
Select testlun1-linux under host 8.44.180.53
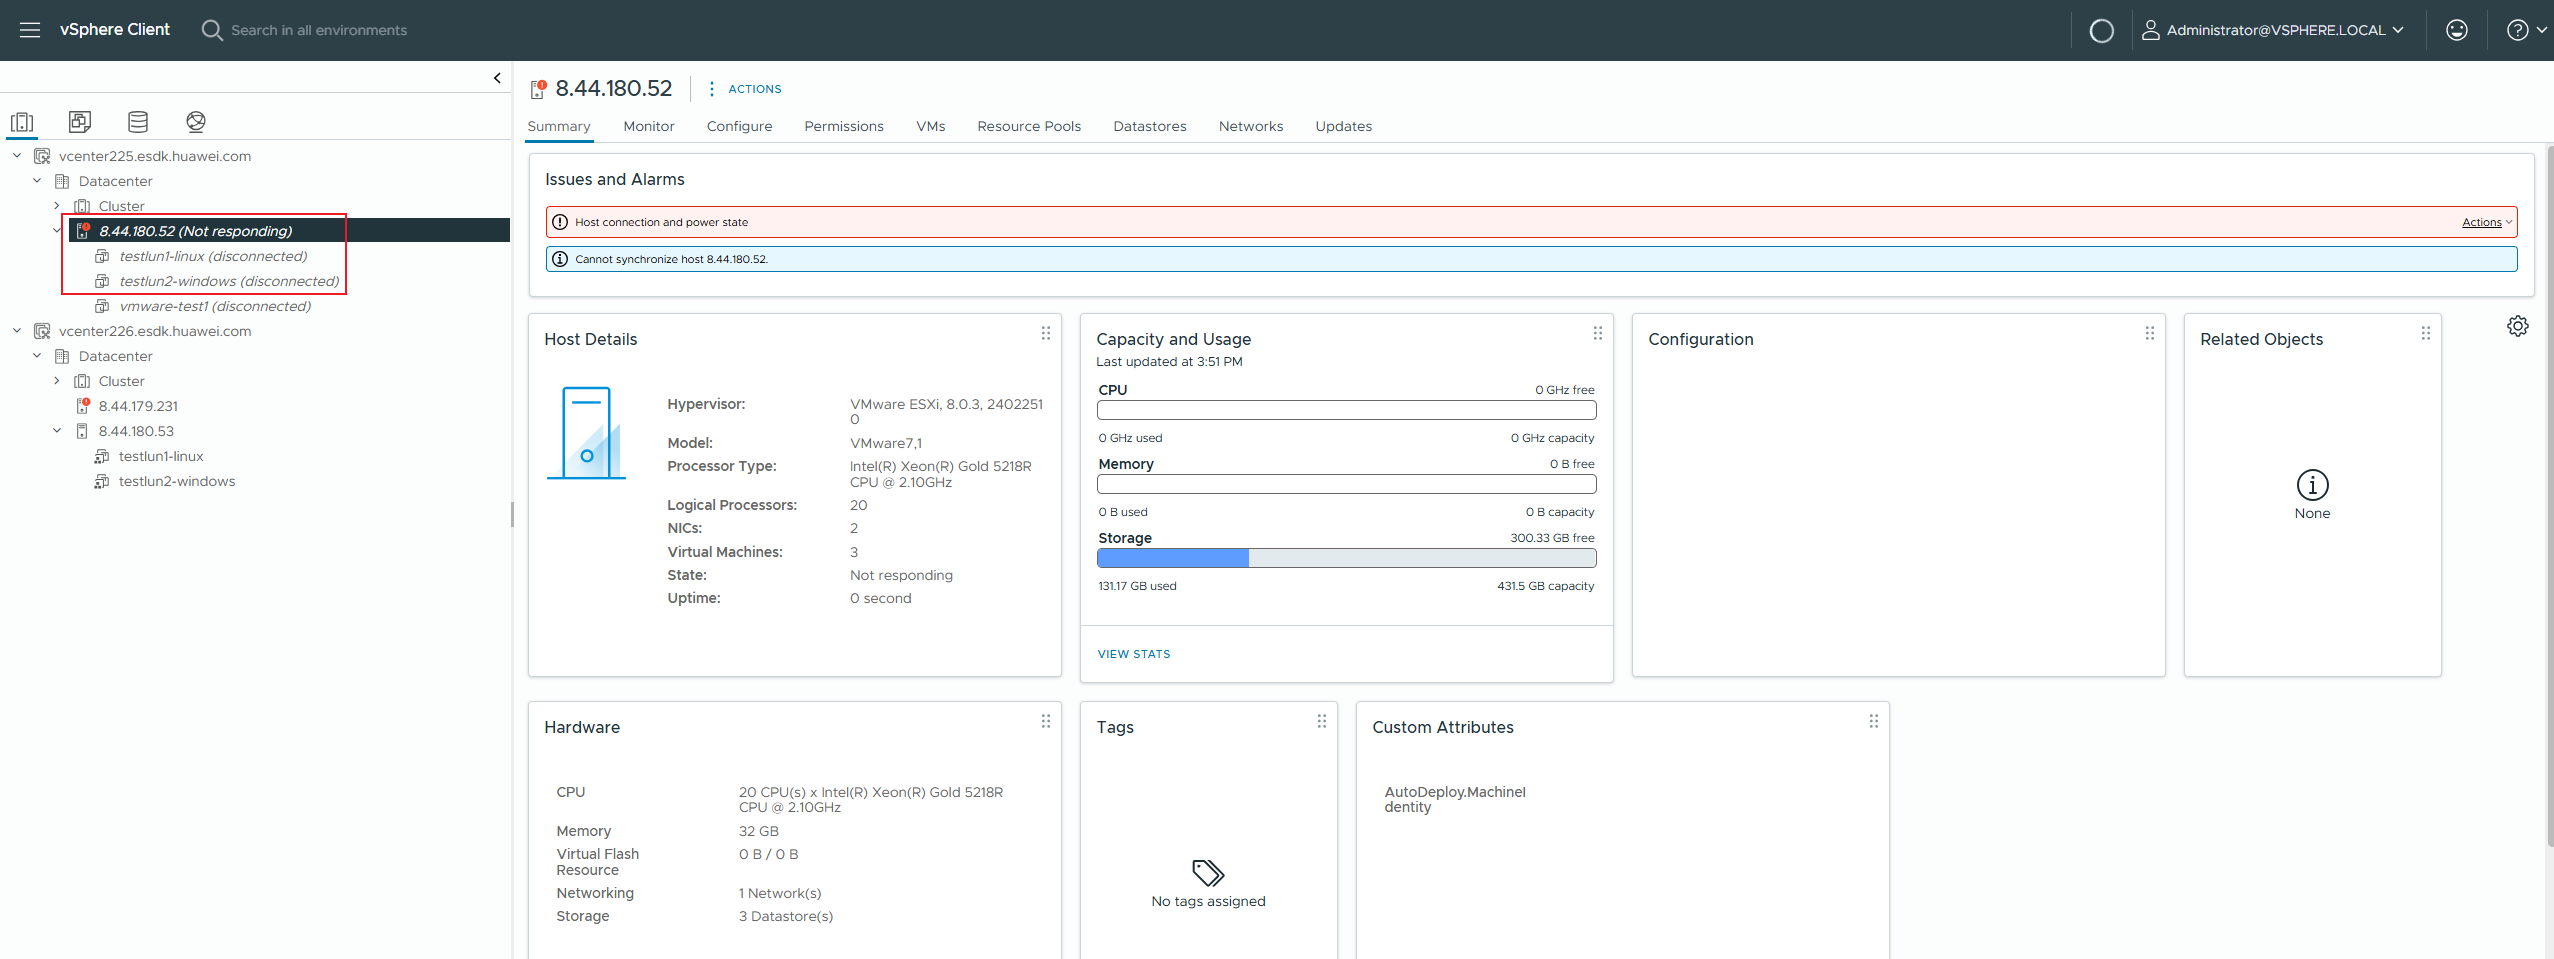[161, 456]
